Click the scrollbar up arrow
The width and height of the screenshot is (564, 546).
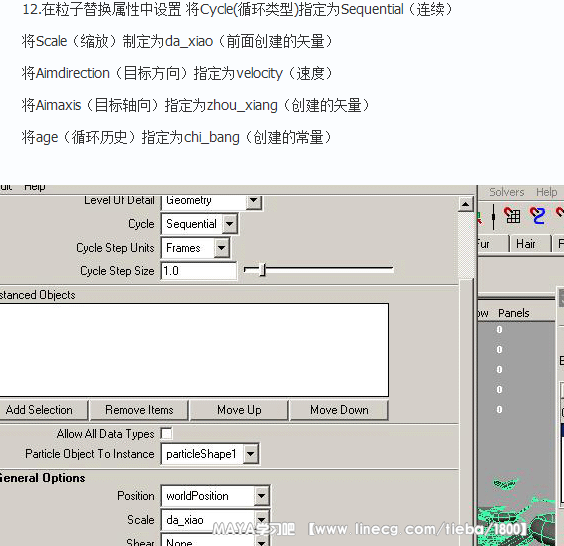(465, 204)
